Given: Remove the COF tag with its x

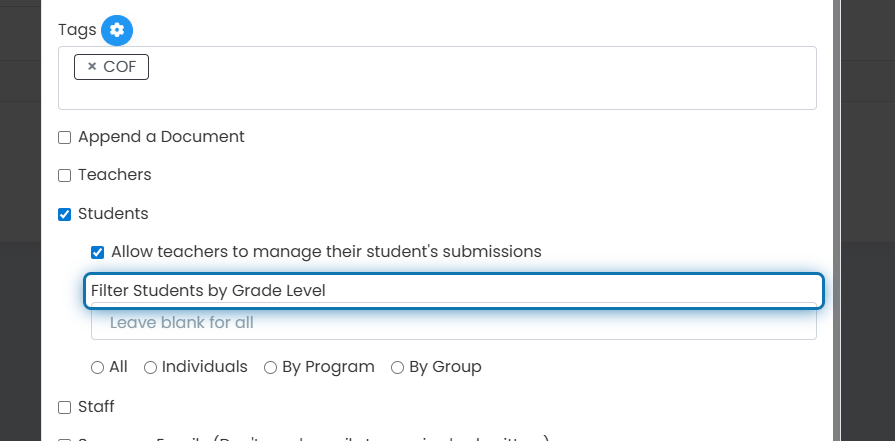Looking at the screenshot, I should (91, 67).
